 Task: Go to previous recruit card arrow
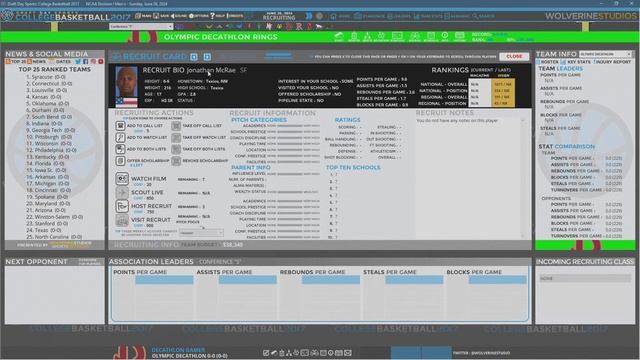(194, 57)
